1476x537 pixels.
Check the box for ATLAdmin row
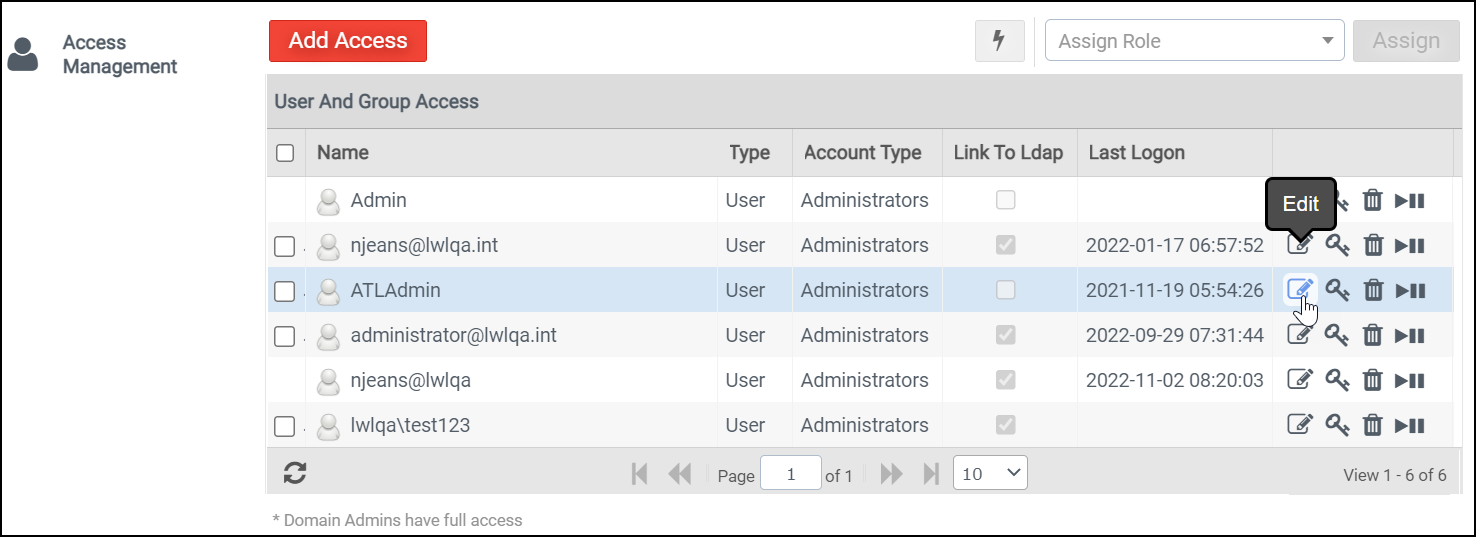coord(285,291)
